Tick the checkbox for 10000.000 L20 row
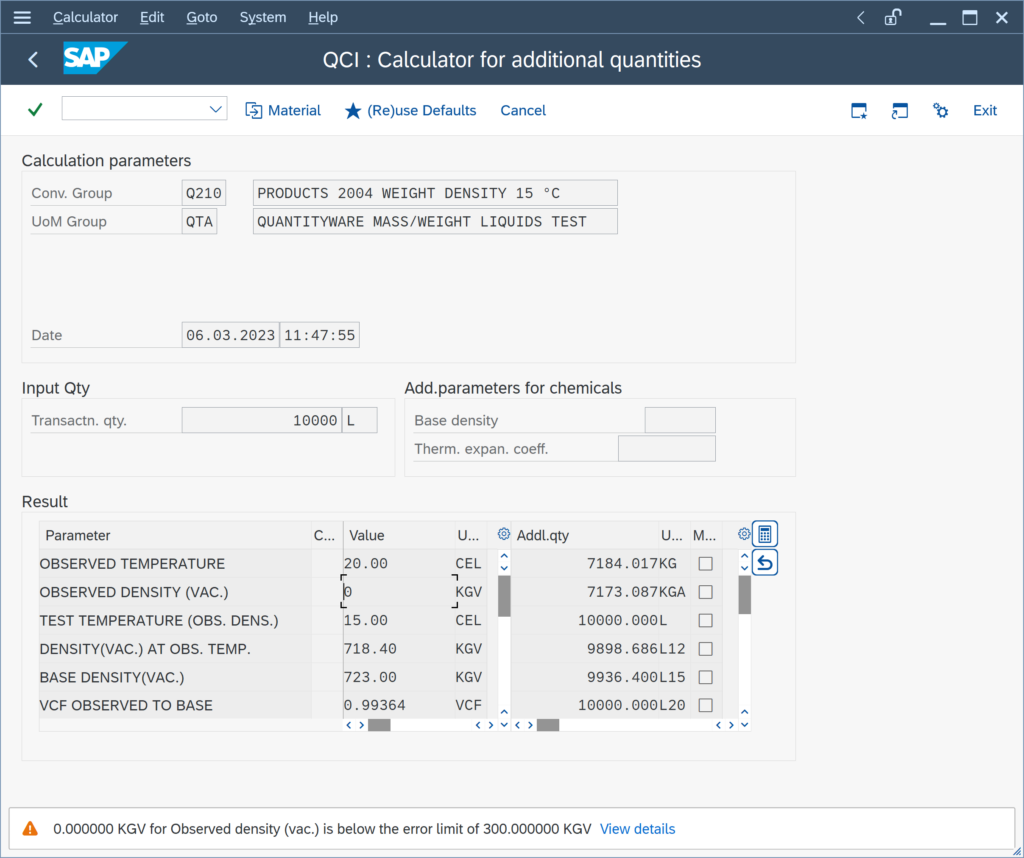Image resolution: width=1024 pixels, height=858 pixels. click(x=705, y=705)
